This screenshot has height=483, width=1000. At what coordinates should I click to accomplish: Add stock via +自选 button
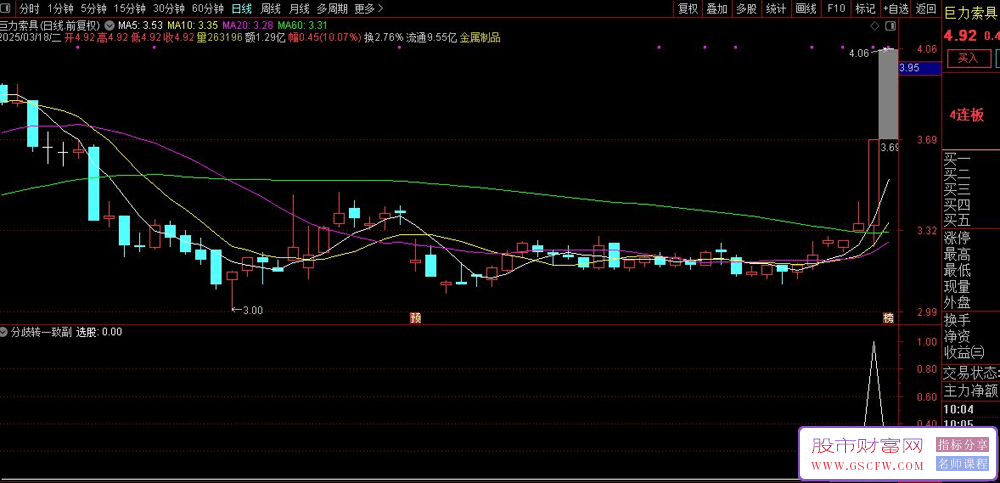(x=896, y=8)
